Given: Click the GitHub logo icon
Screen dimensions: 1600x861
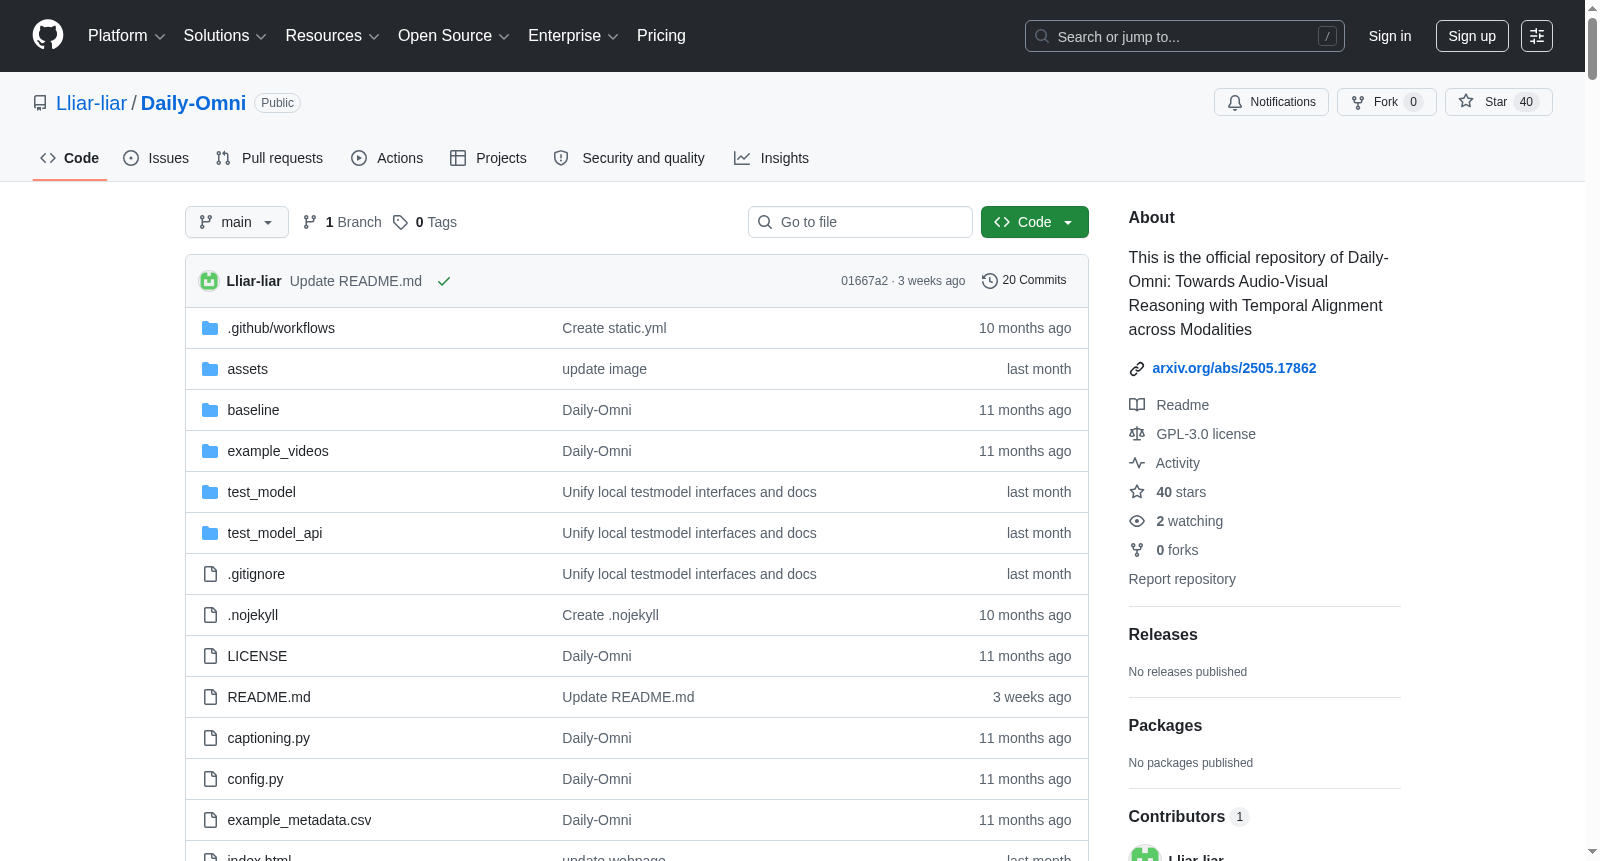Looking at the screenshot, I should point(48,36).
